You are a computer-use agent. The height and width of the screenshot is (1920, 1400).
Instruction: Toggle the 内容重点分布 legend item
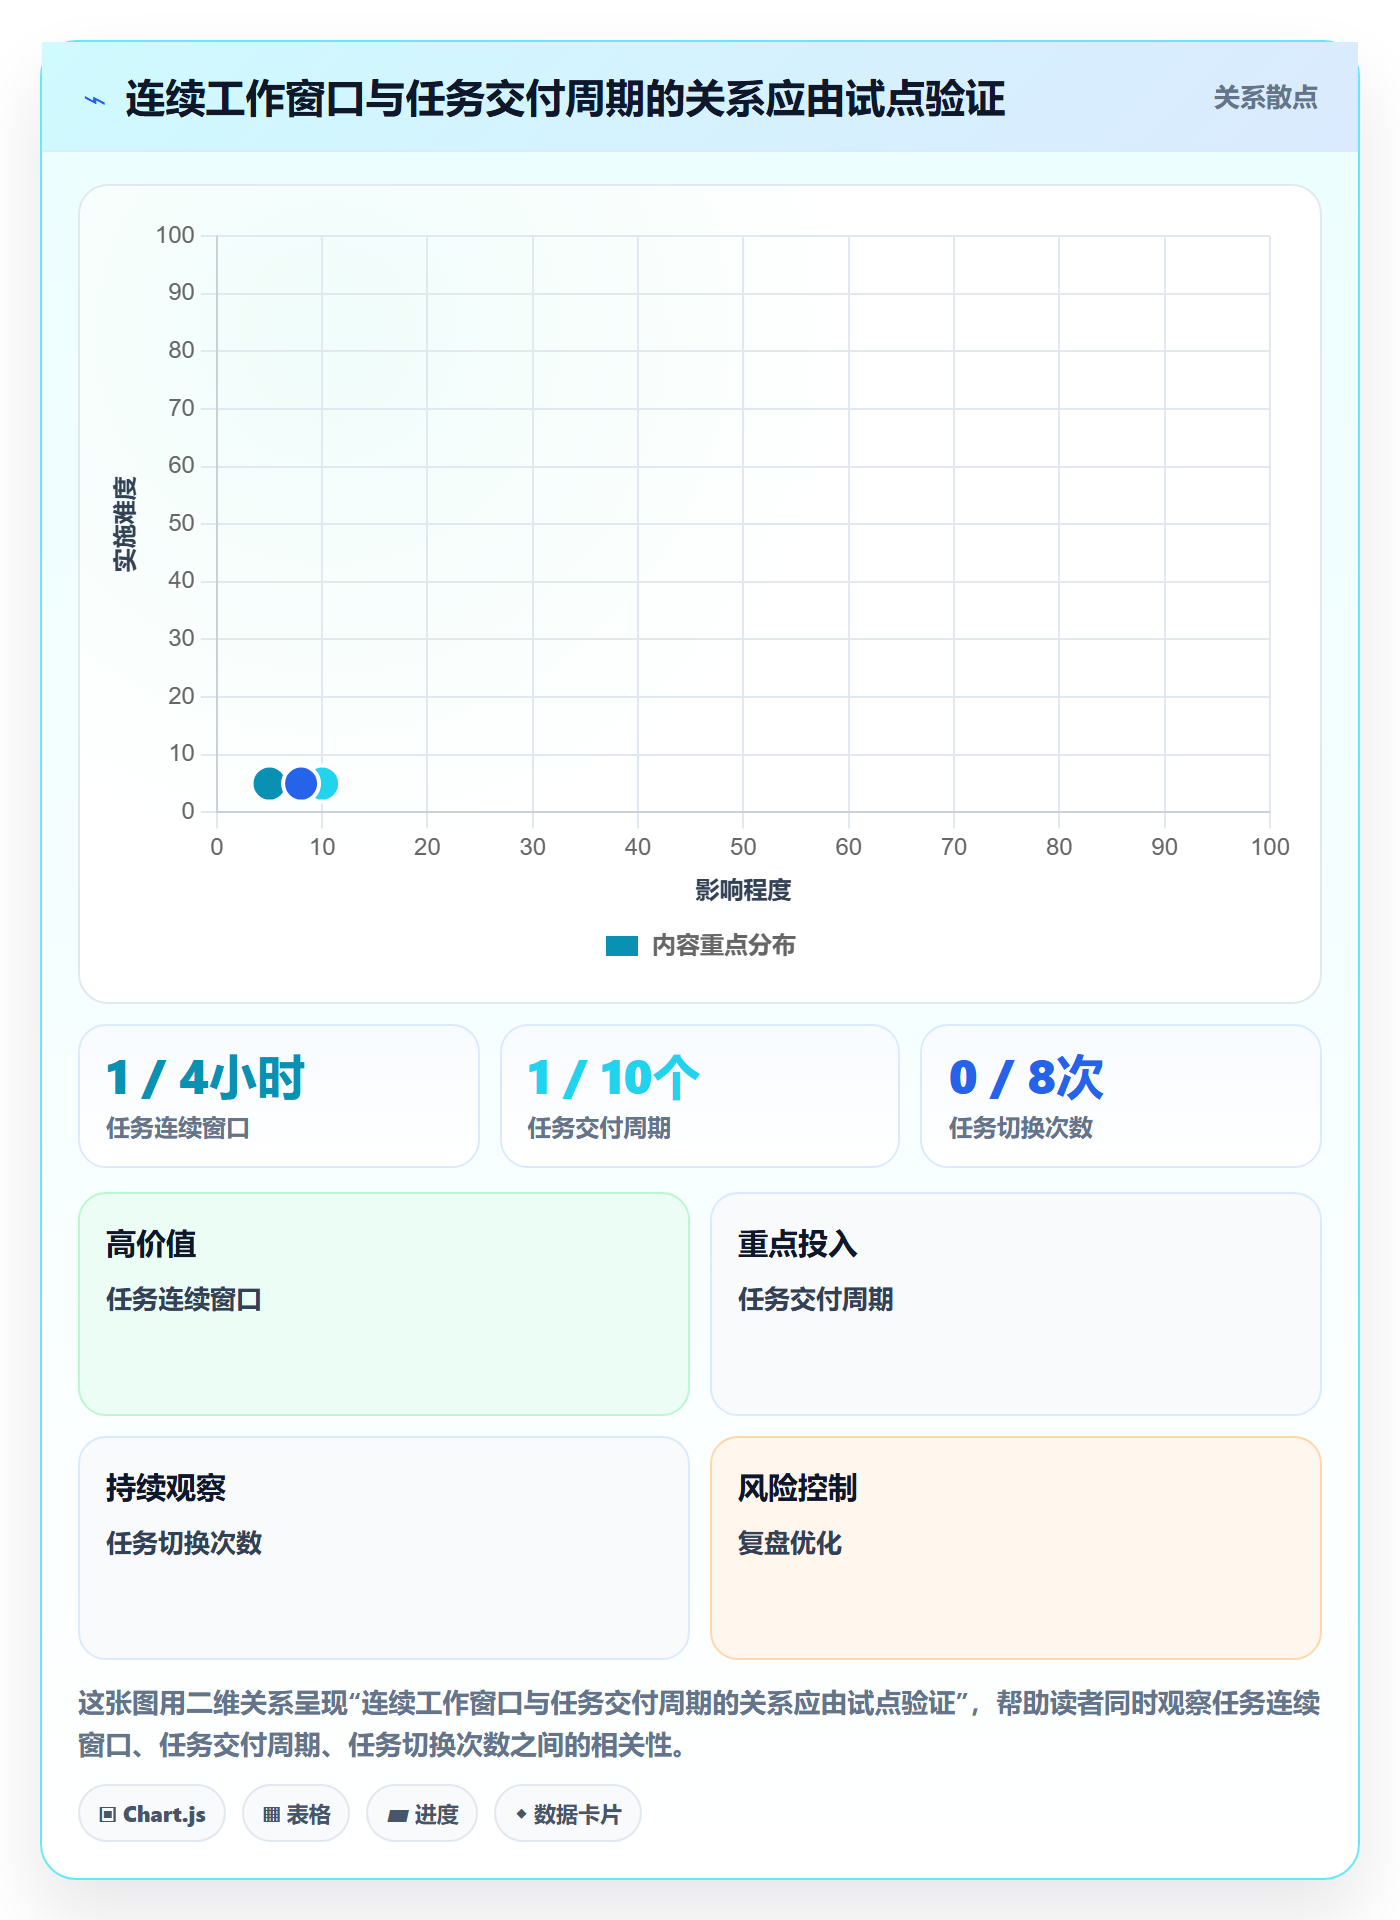click(700, 945)
